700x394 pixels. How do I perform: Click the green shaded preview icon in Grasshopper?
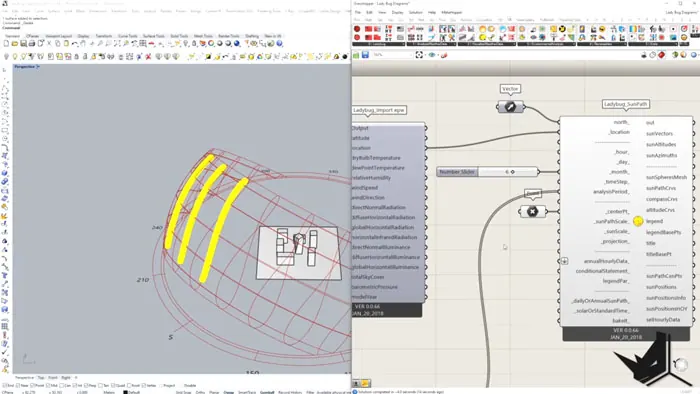click(675, 55)
